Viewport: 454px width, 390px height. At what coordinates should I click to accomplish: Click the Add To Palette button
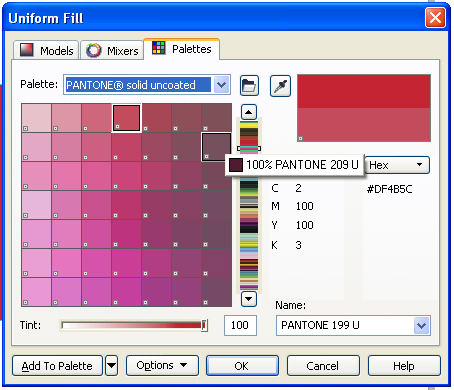coord(57,366)
